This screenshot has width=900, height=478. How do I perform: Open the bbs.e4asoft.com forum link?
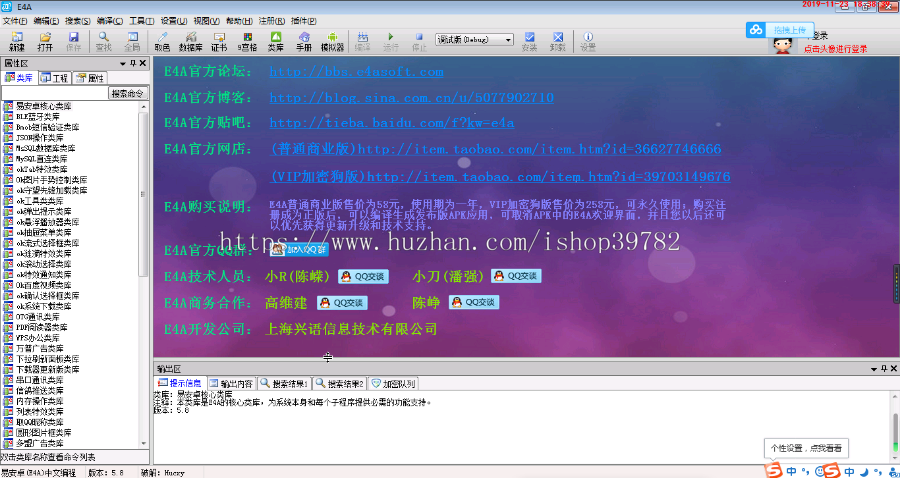pyautogui.click(x=356, y=72)
